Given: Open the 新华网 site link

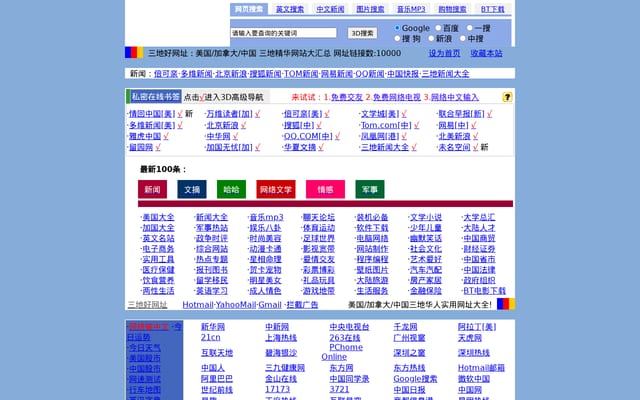Looking at the screenshot, I should 213,327.
